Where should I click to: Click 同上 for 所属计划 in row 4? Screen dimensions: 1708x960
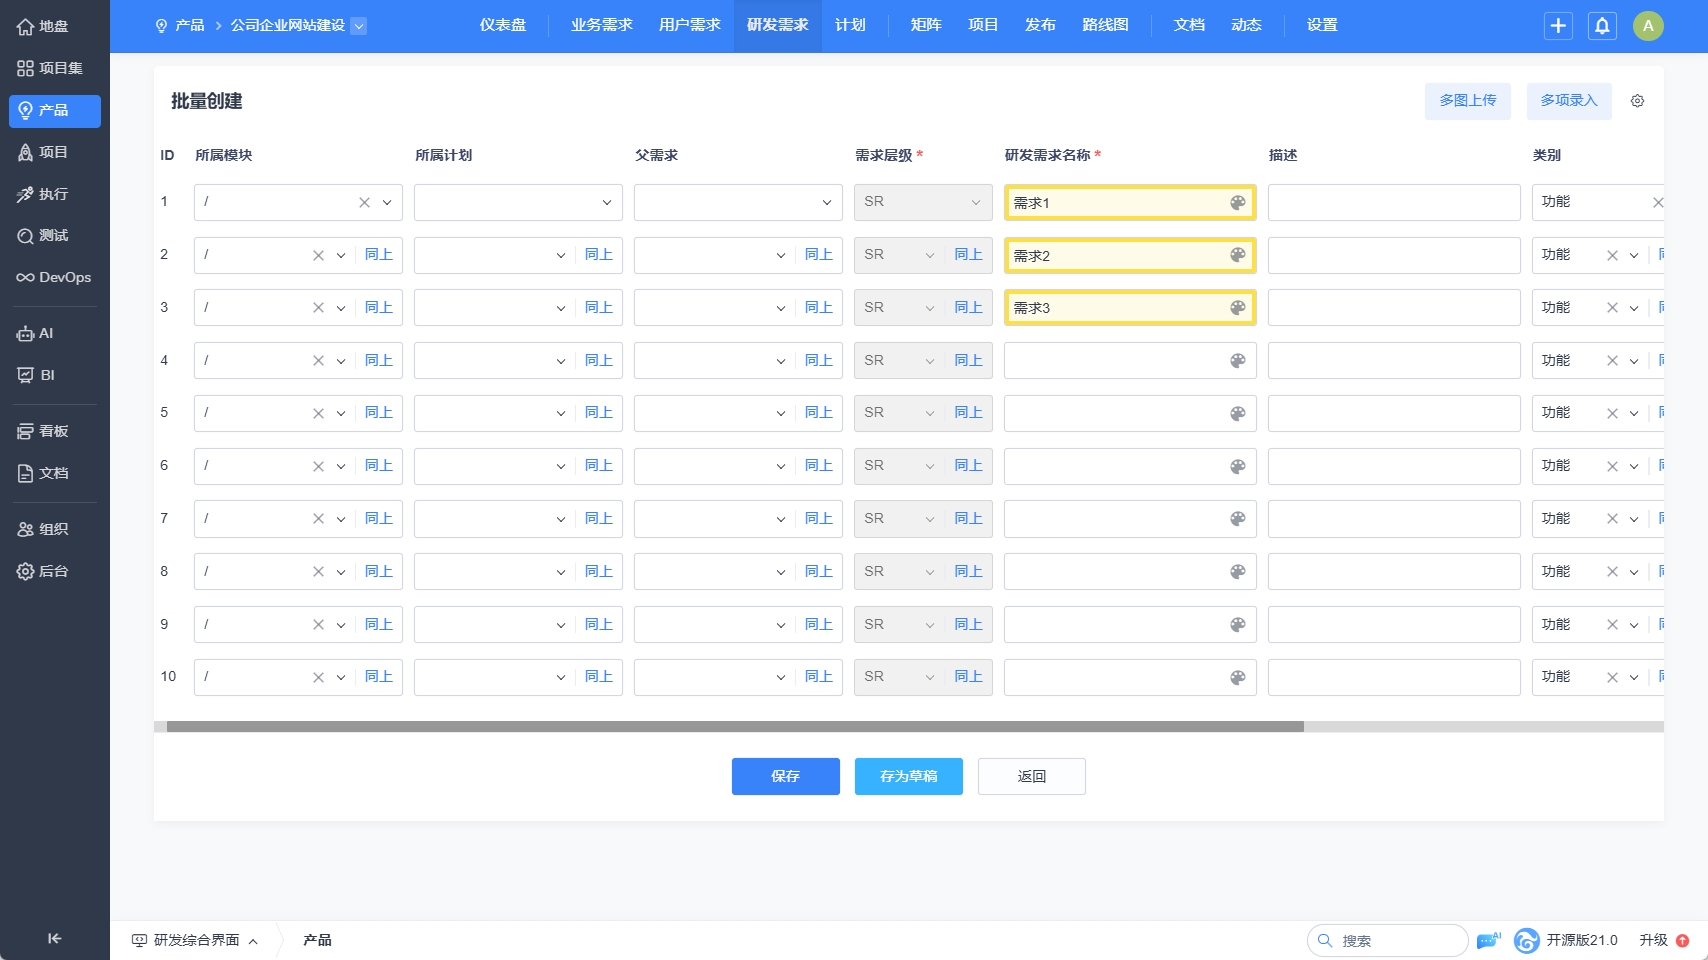[599, 361]
